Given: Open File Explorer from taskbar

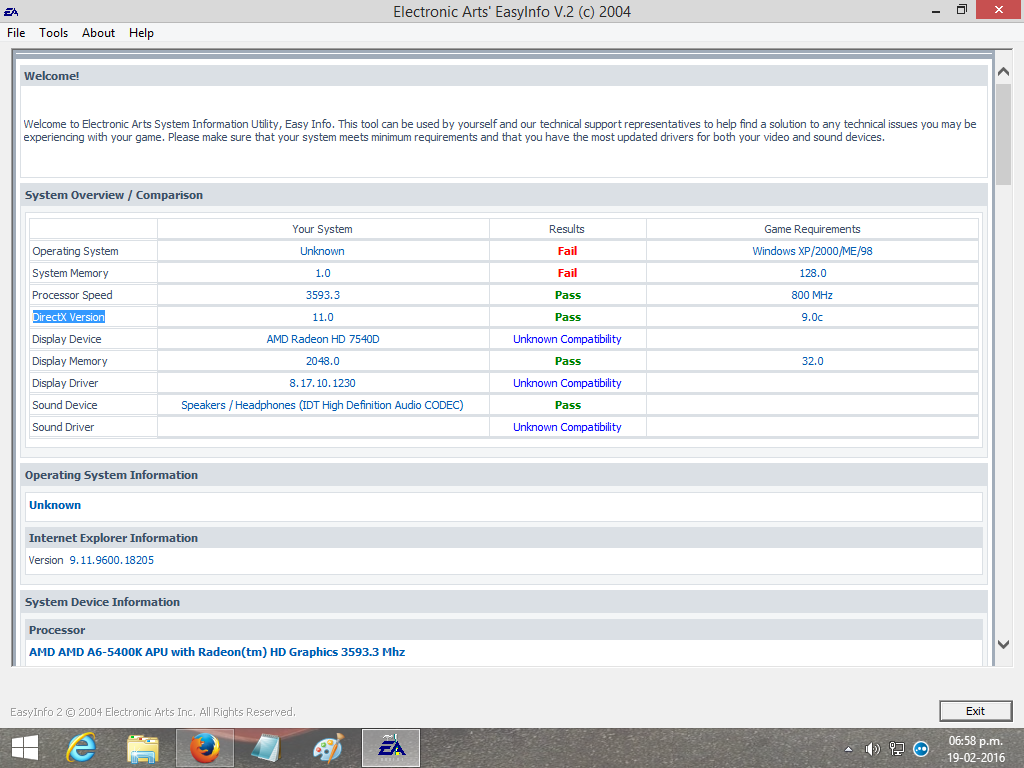Looking at the screenshot, I should coord(142,748).
